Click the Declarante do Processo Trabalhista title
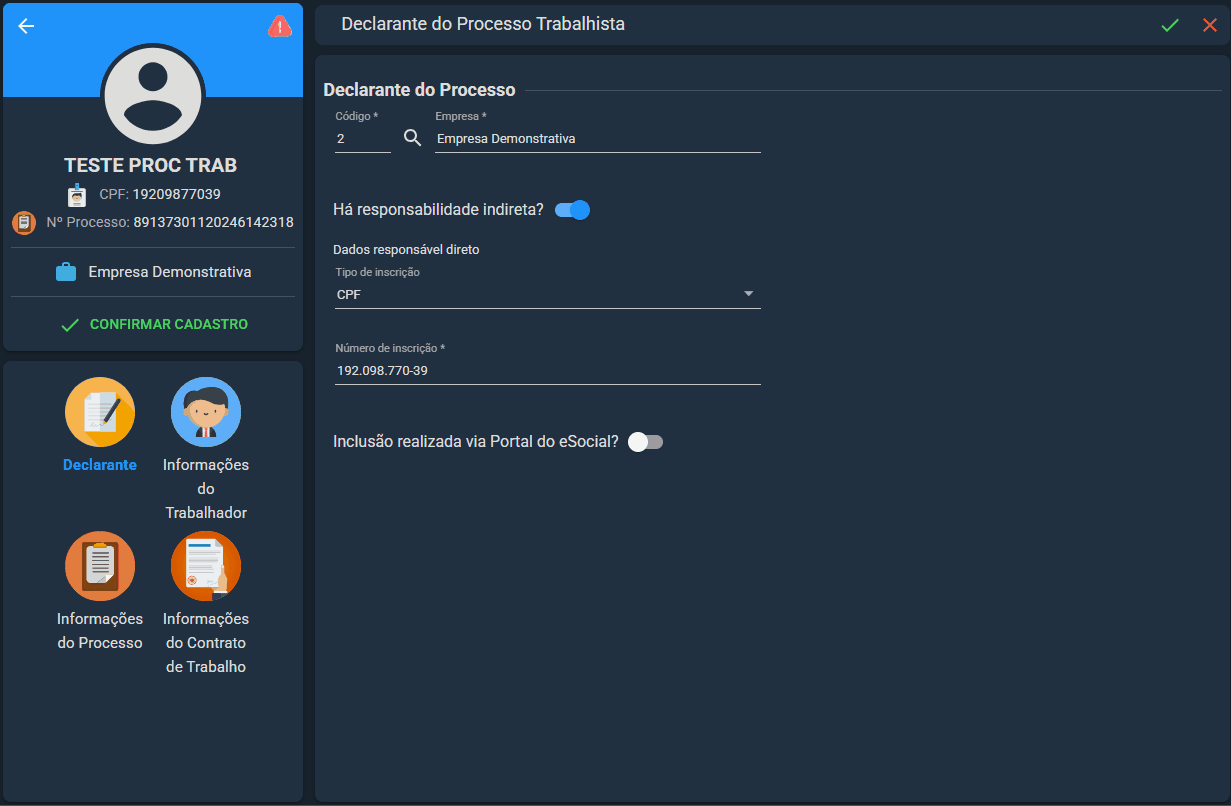This screenshot has width=1231, height=806. click(483, 24)
